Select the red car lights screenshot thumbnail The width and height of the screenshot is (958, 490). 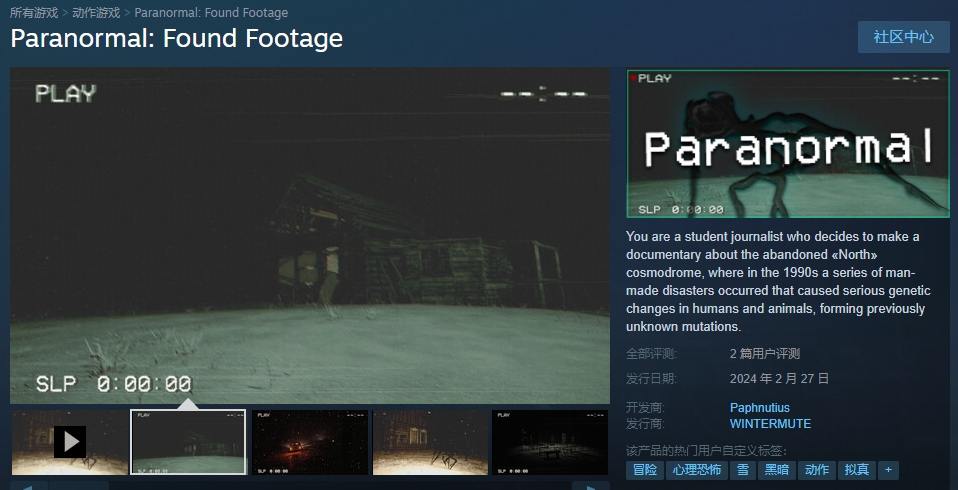(310, 442)
